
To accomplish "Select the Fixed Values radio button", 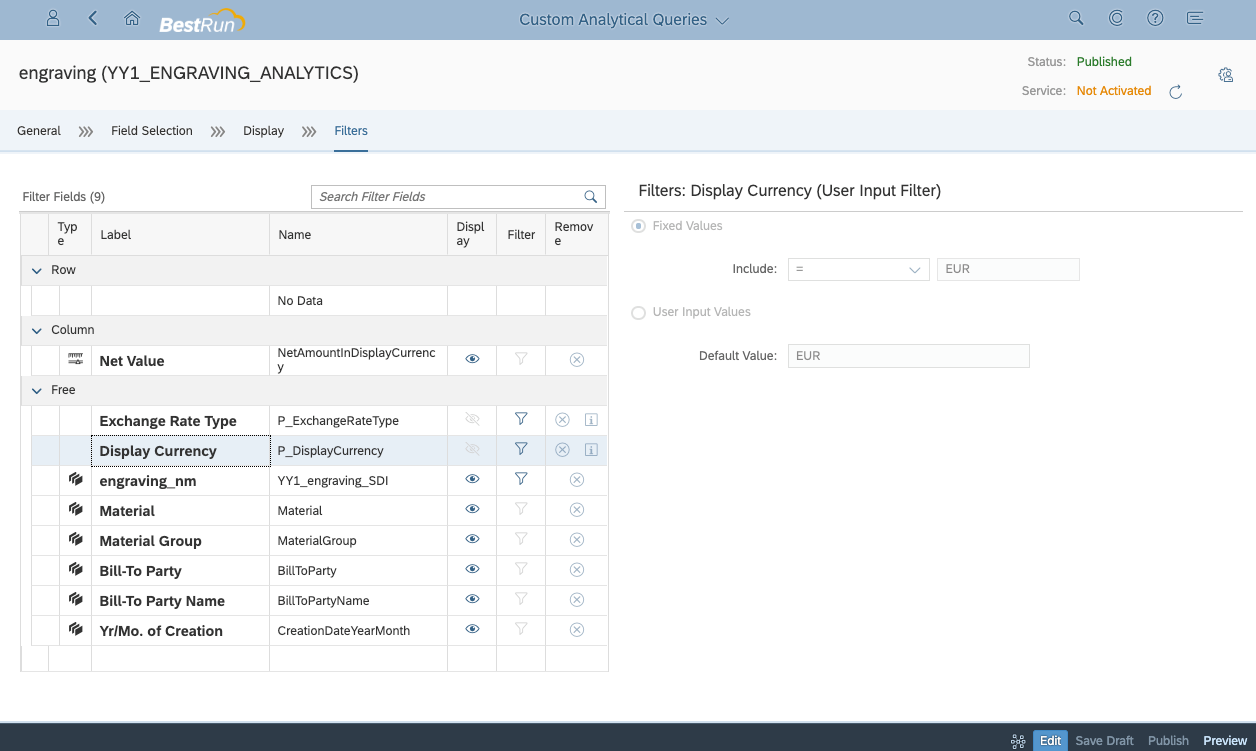I will point(637,226).
